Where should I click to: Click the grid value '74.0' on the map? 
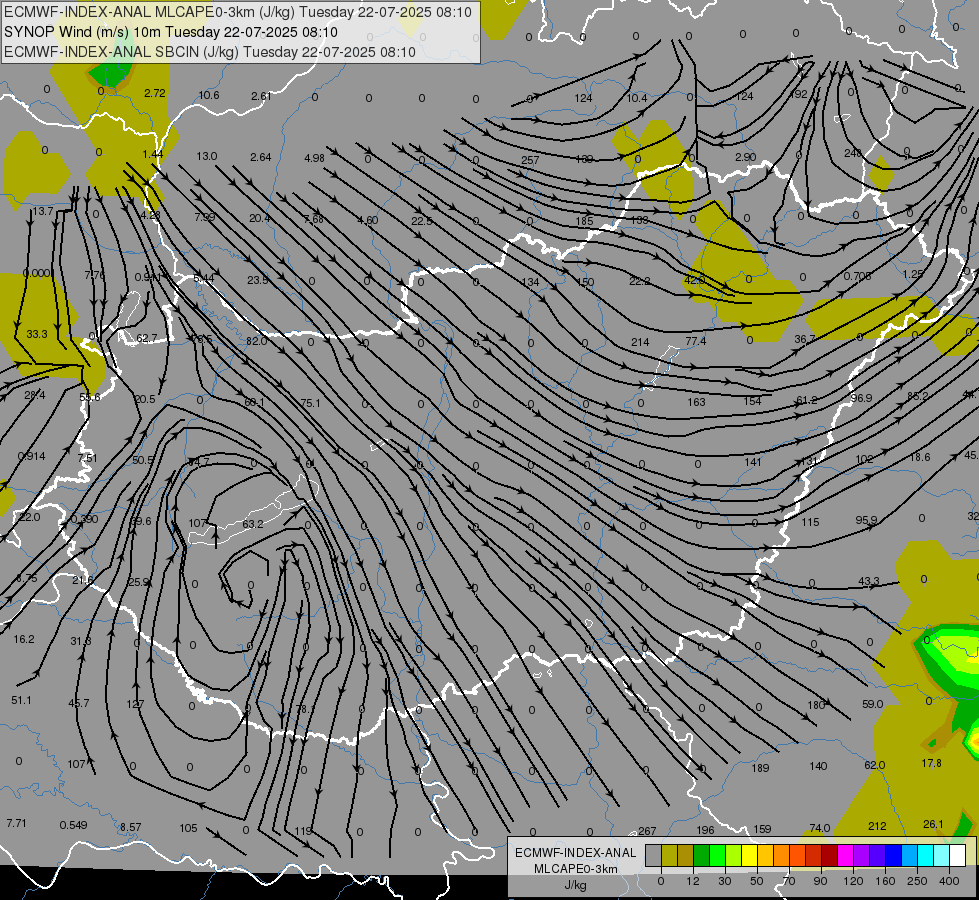click(x=820, y=828)
